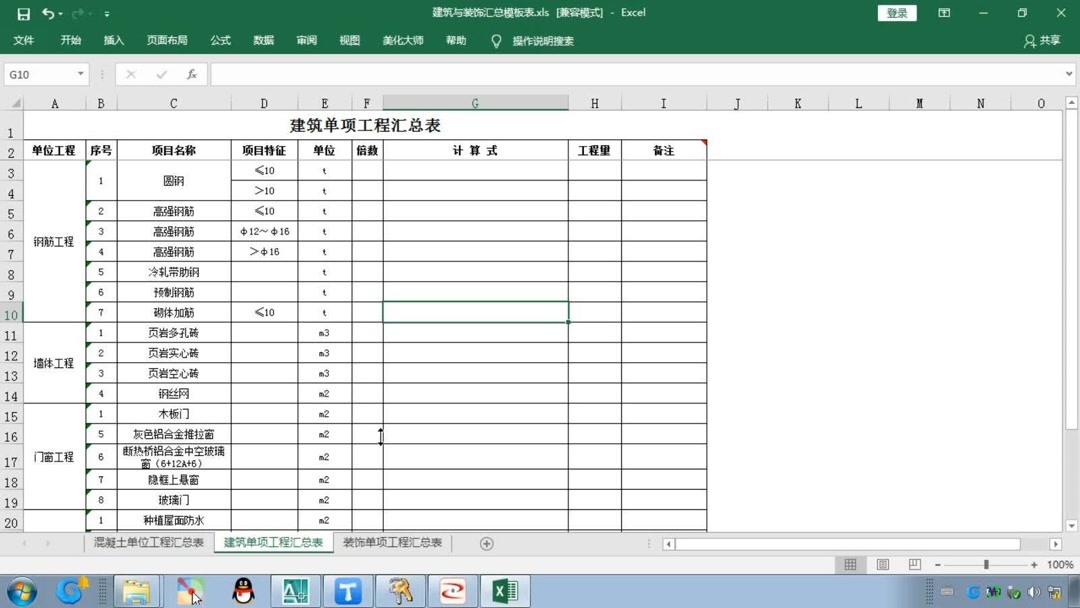Click the new sheet plus button
The image size is (1080, 608).
click(487, 543)
